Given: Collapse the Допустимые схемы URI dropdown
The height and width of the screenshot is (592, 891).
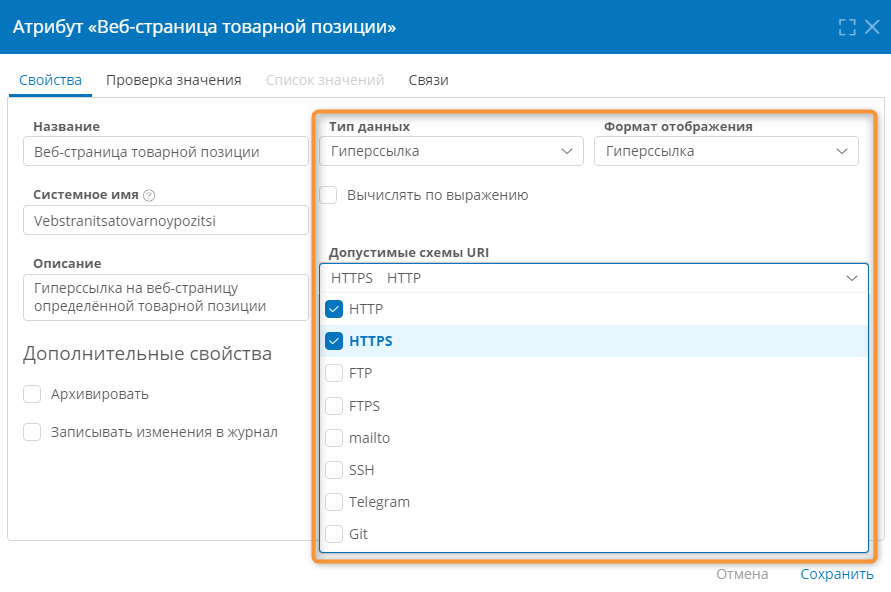Looking at the screenshot, I should coord(851,278).
